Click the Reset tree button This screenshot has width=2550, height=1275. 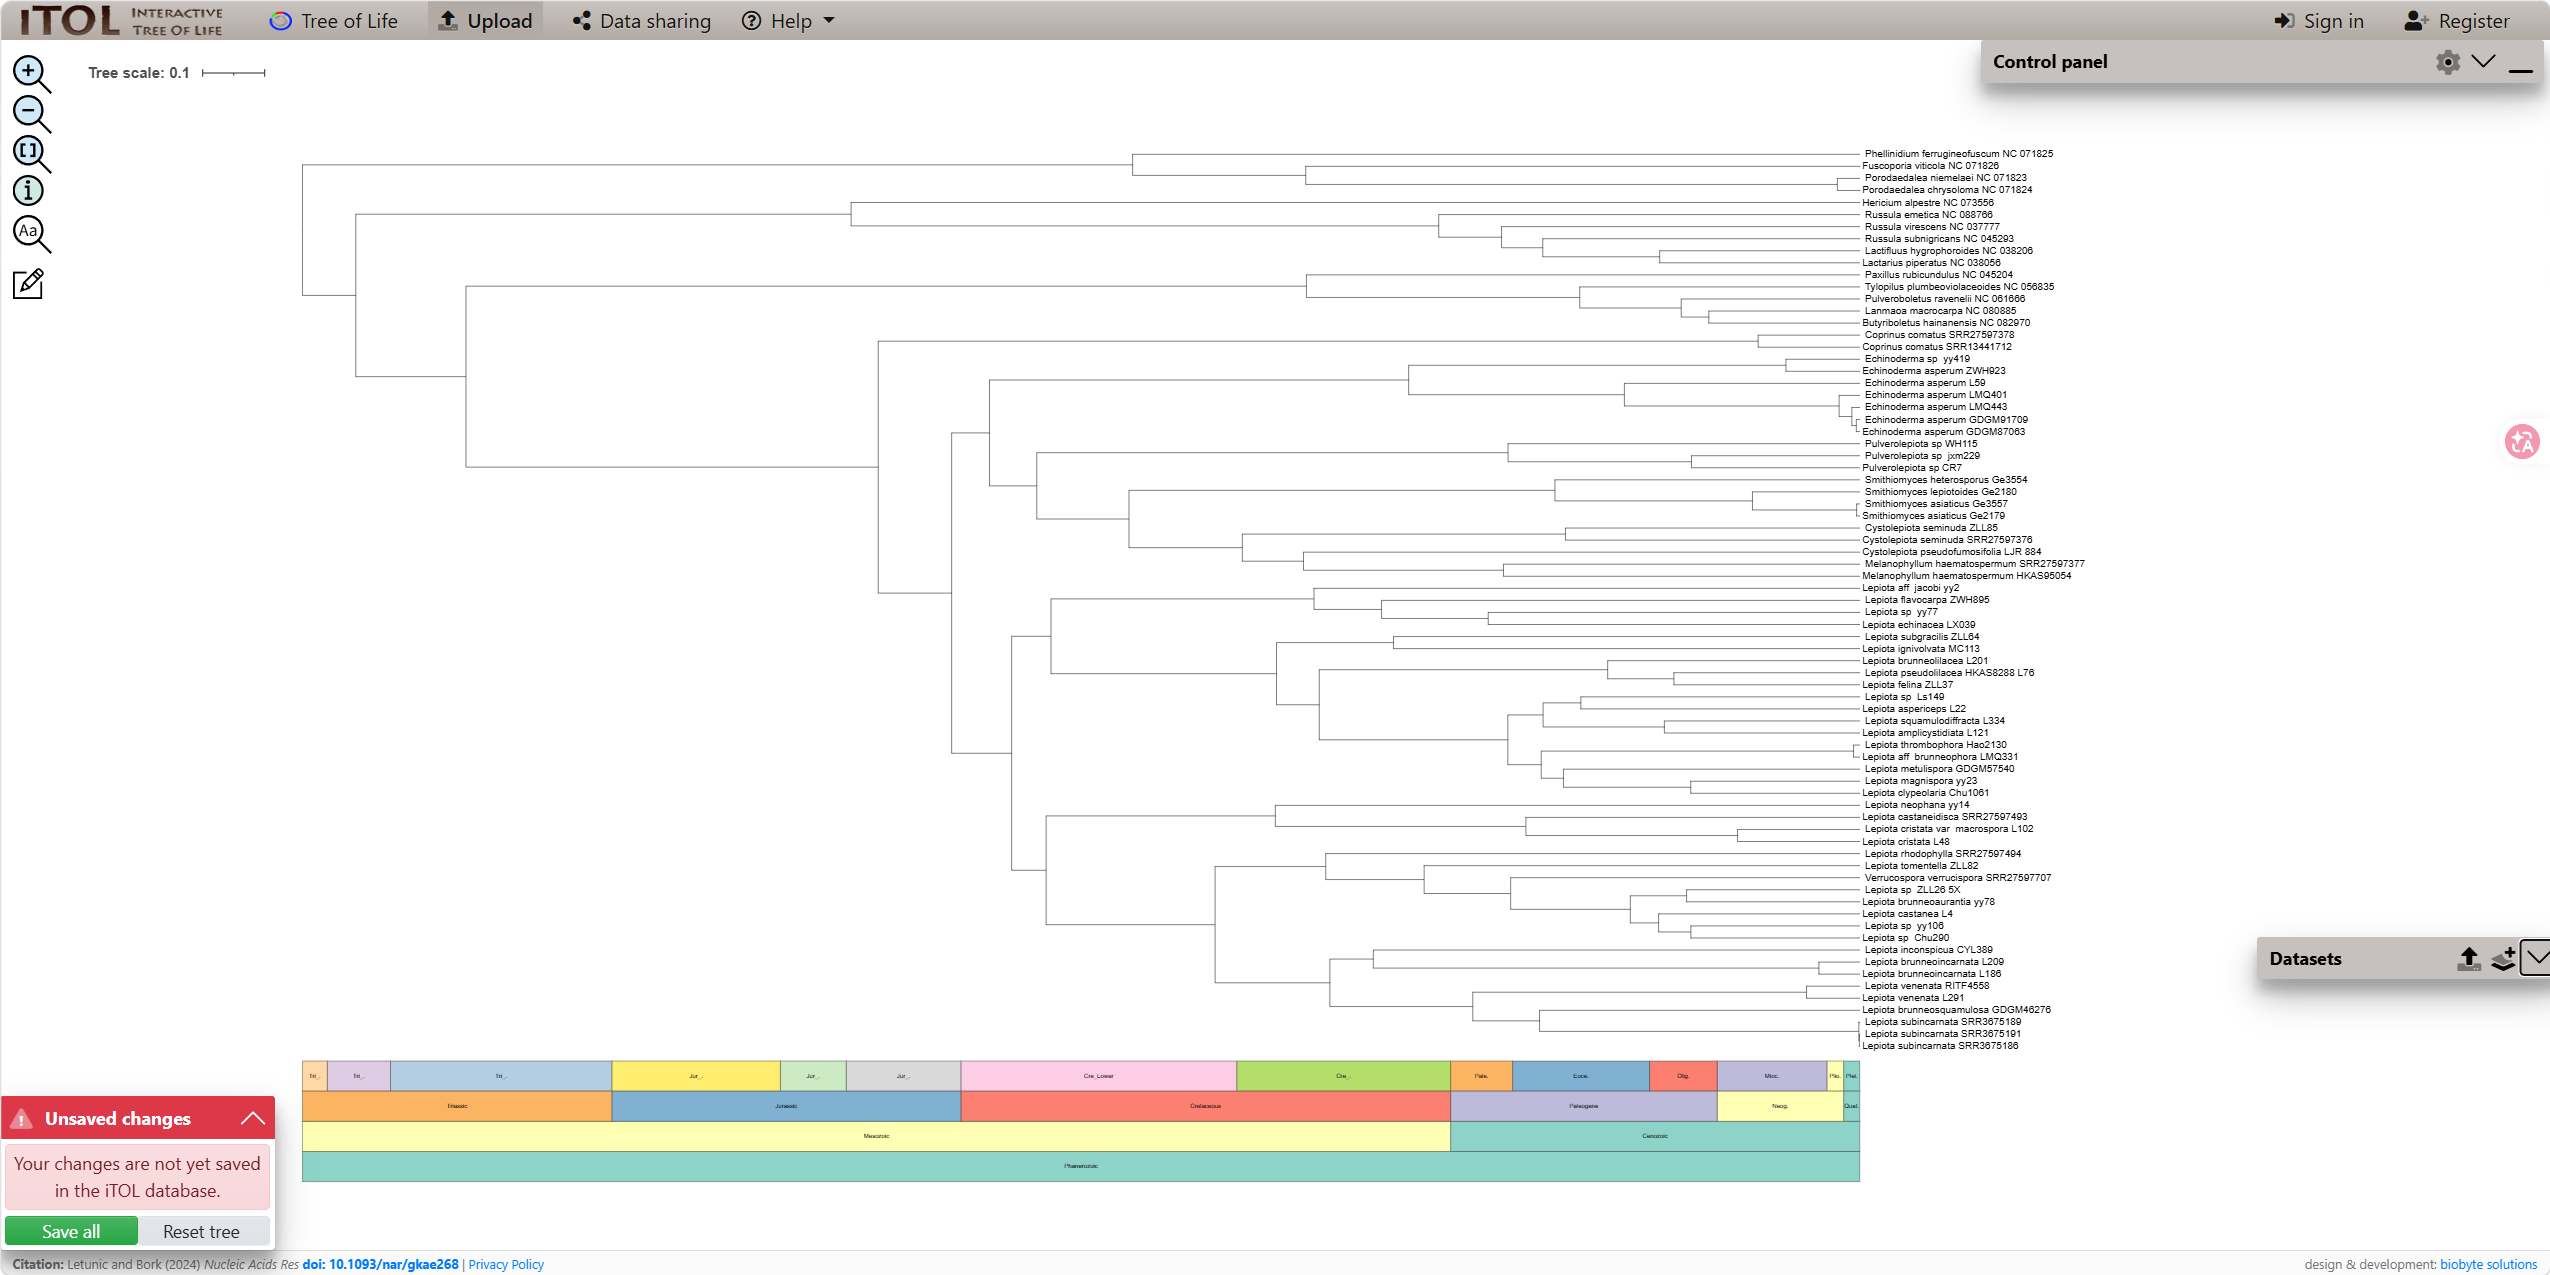tap(202, 1231)
